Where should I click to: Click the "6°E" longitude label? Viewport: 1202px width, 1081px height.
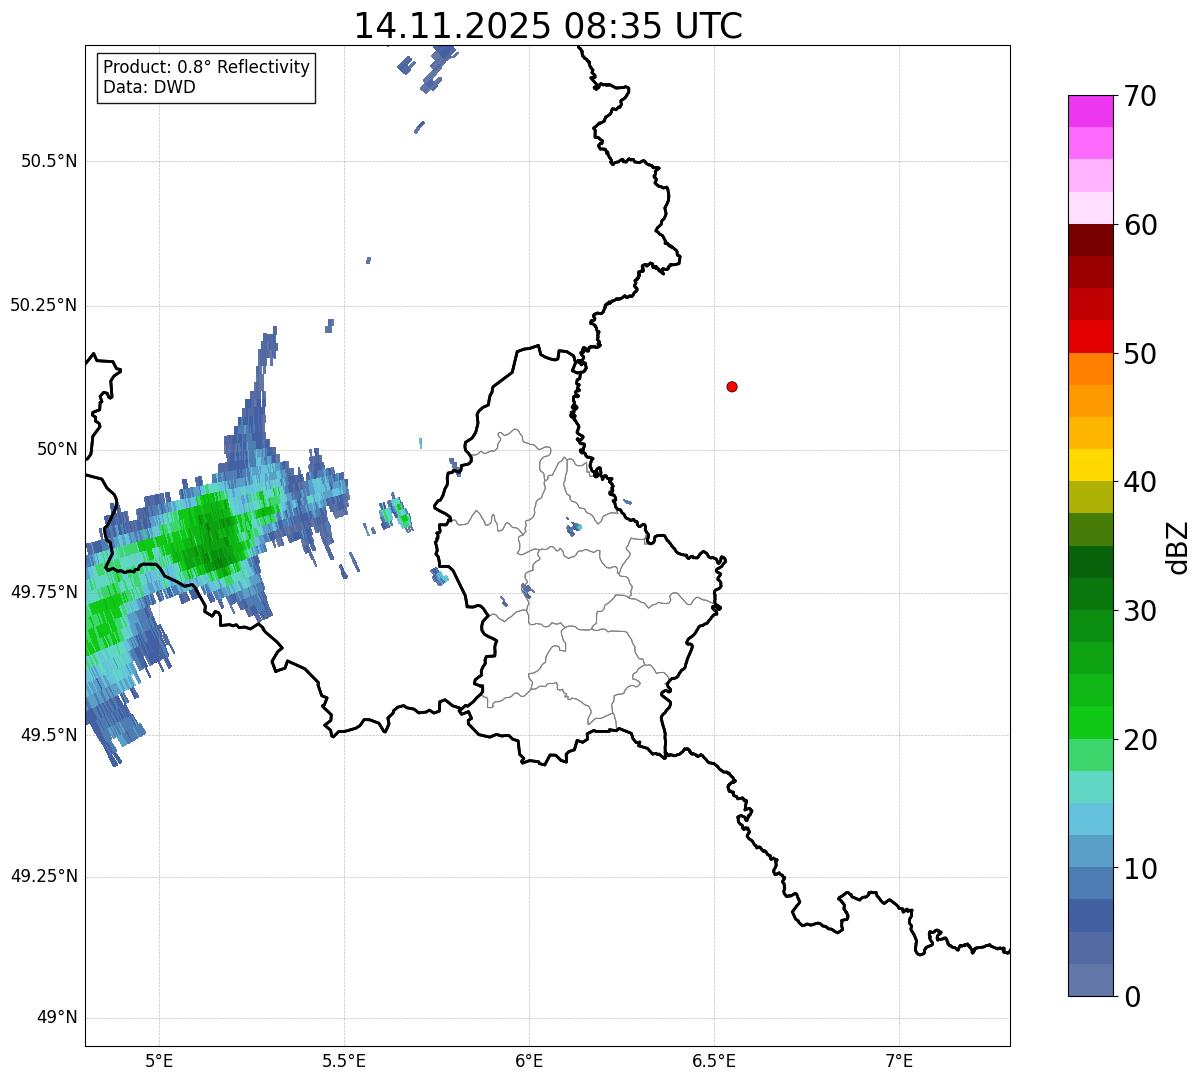pyautogui.click(x=529, y=1060)
